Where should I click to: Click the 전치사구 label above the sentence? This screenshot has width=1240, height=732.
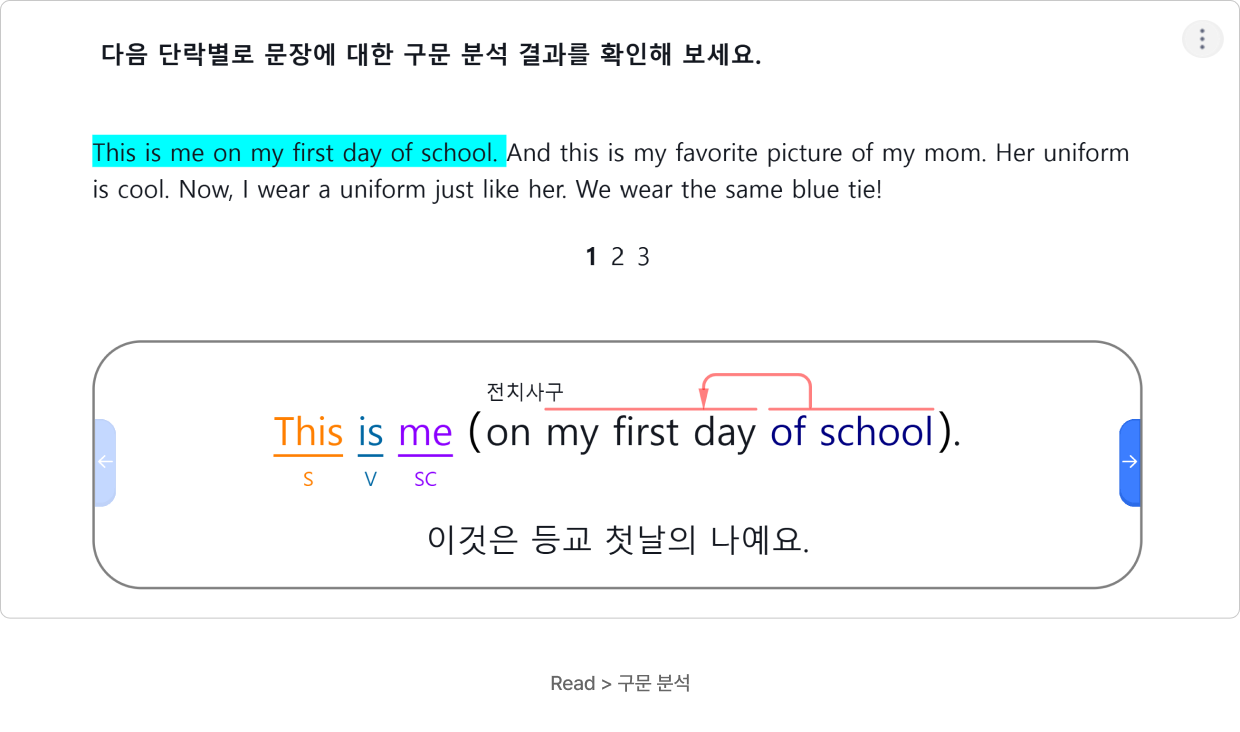[525, 391]
